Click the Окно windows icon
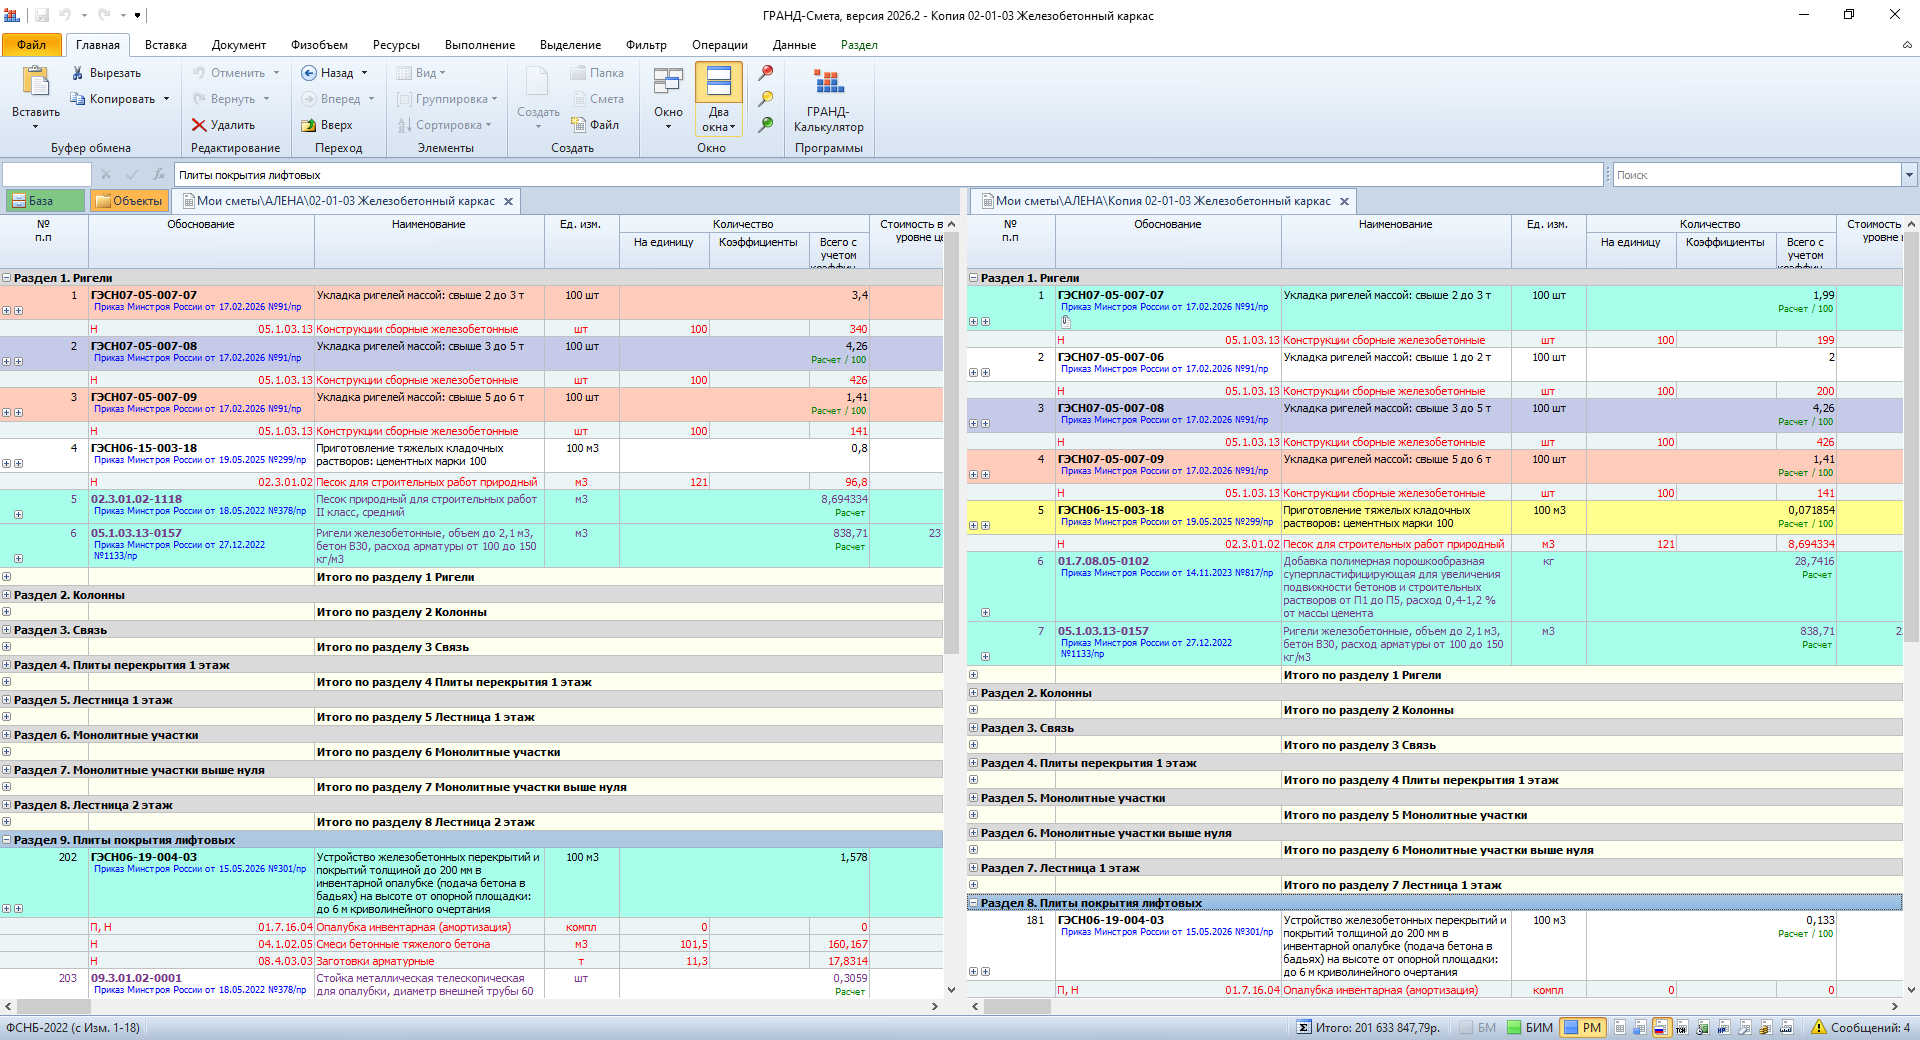 668,82
